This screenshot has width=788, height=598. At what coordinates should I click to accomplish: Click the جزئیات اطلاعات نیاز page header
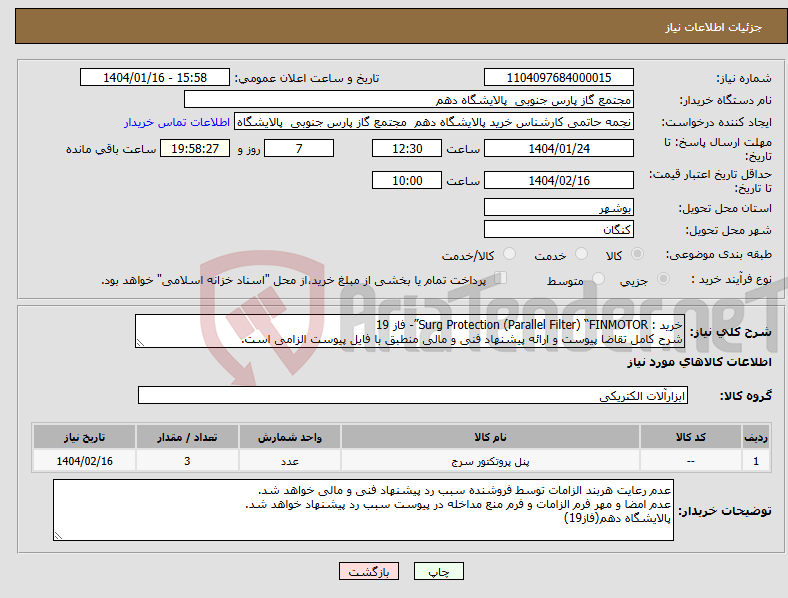714,27
